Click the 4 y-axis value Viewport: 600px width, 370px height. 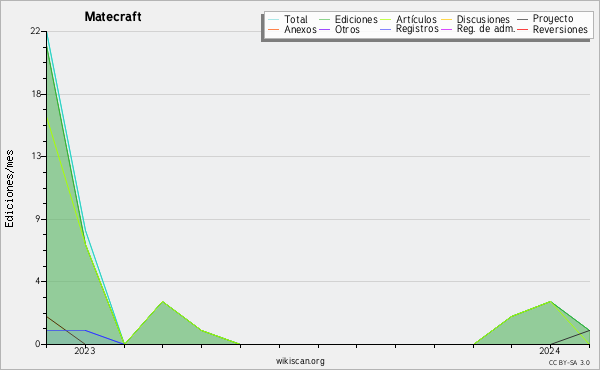pos(38,281)
